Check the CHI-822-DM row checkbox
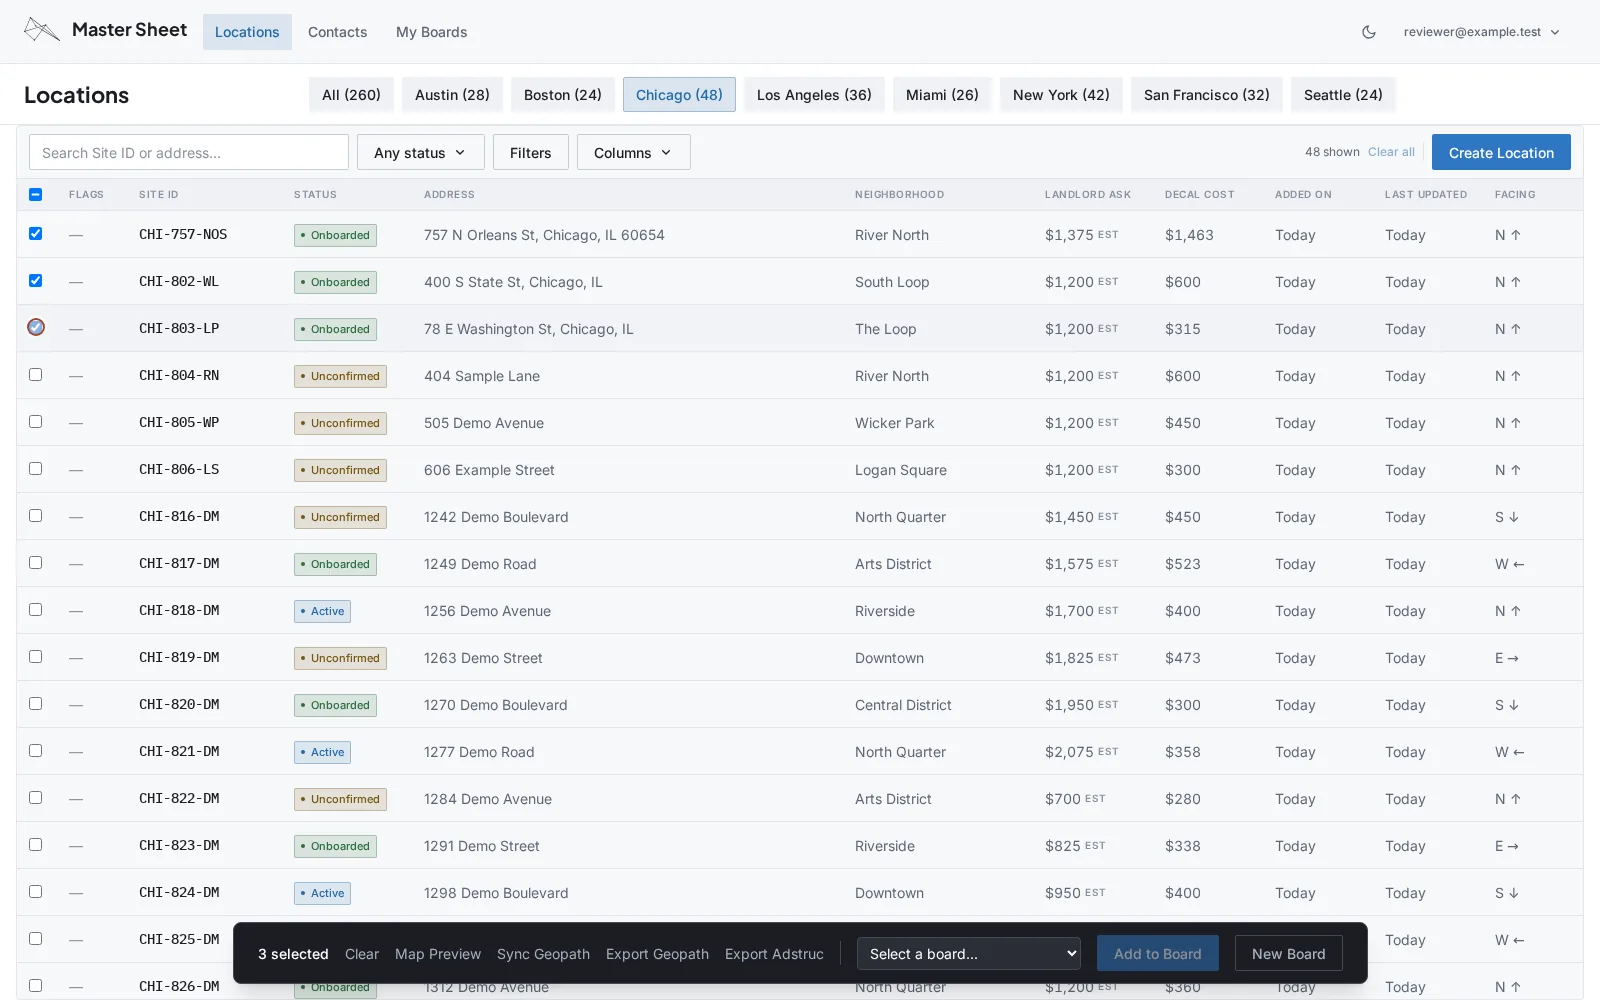The width and height of the screenshot is (1600, 1000). [x=35, y=797]
